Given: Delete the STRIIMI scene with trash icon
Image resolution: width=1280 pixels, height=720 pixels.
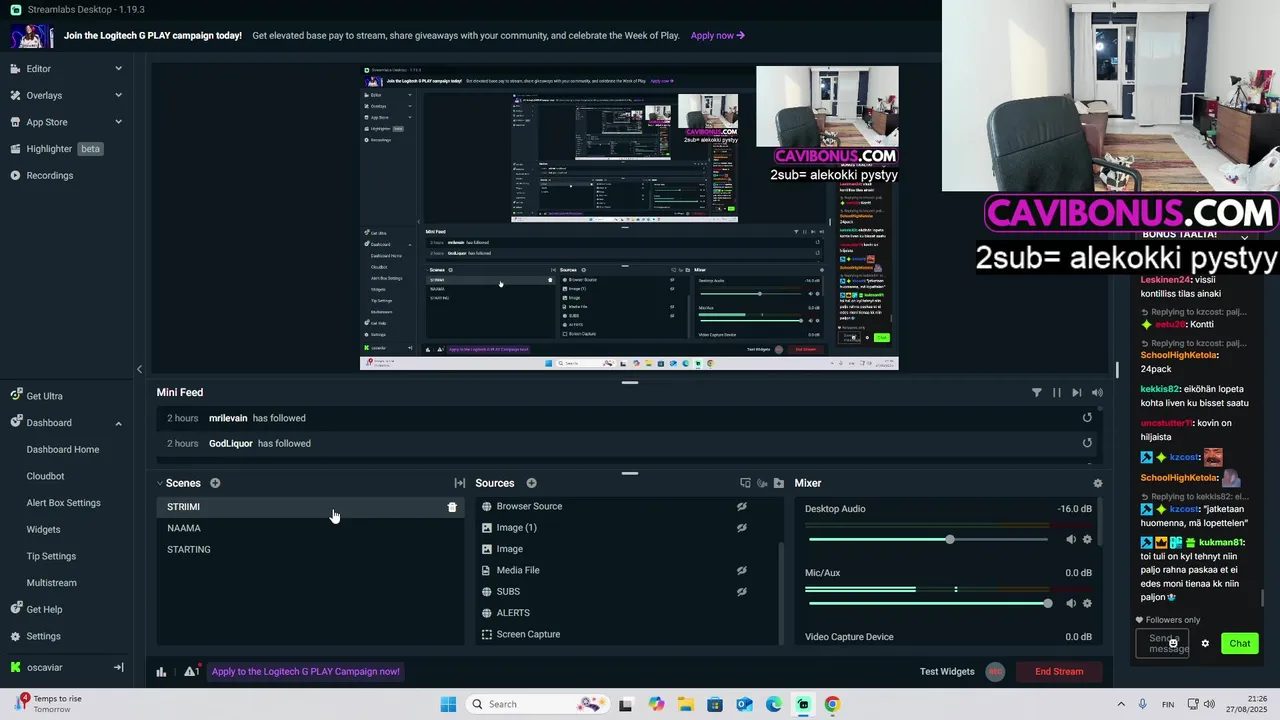Looking at the screenshot, I should tap(452, 507).
